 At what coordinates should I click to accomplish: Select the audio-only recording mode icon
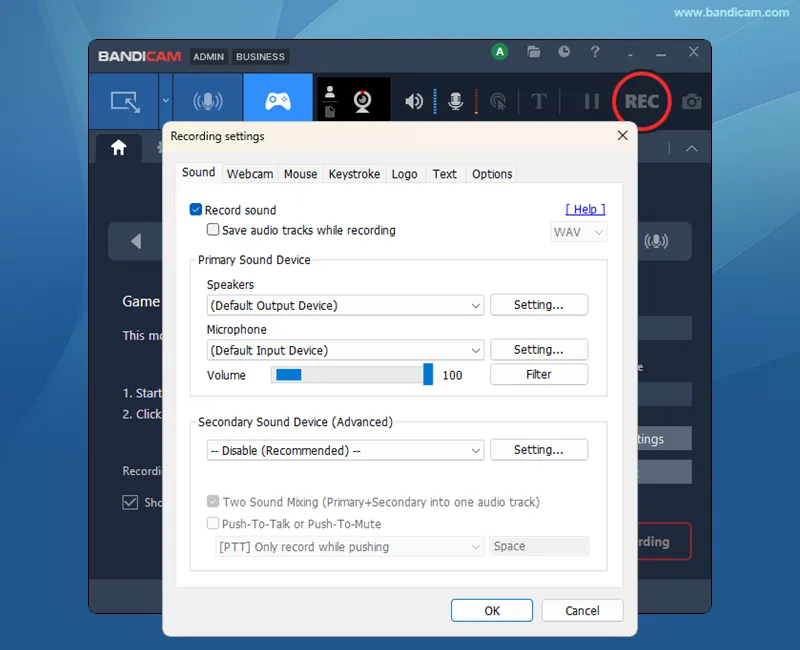click(x=208, y=101)
